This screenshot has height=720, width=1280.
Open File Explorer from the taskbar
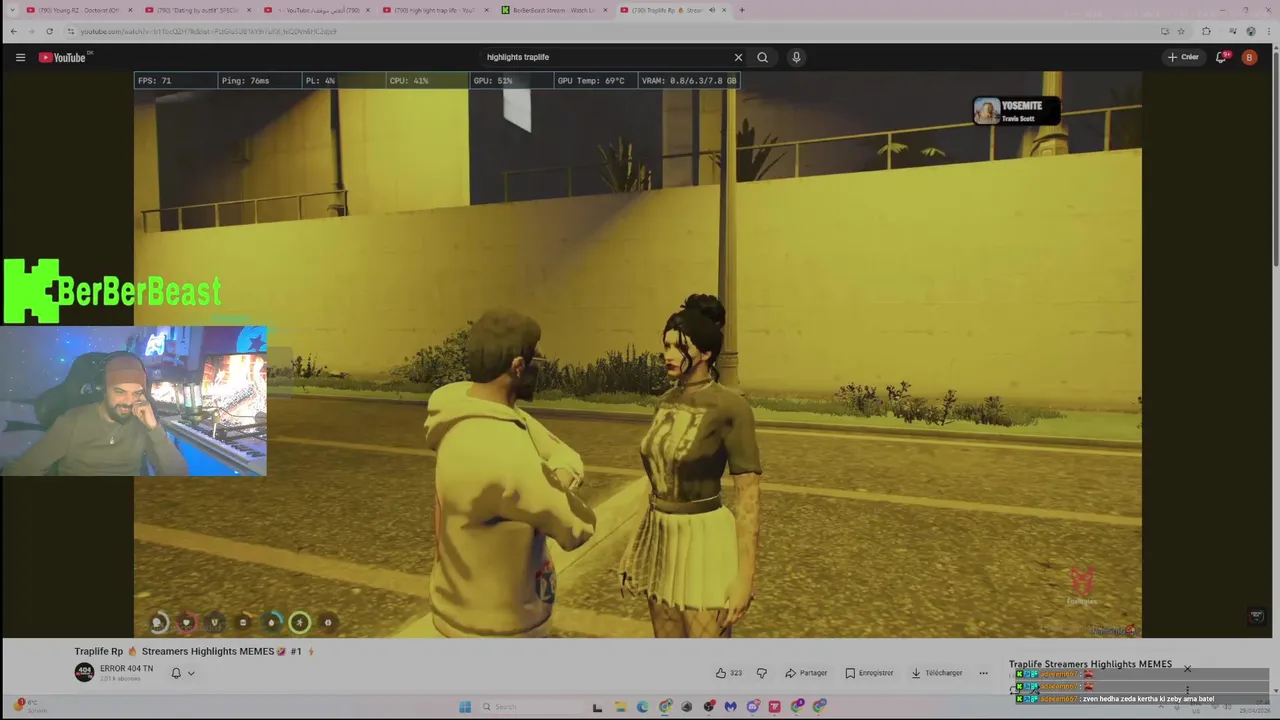tap(620, 707)
